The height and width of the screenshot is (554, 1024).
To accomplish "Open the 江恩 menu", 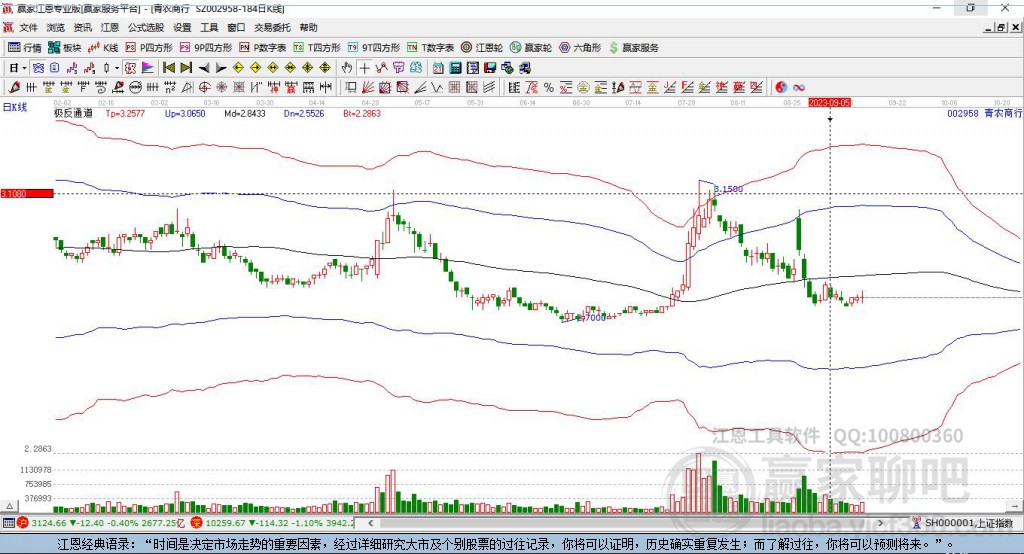I will pos(110,27).
